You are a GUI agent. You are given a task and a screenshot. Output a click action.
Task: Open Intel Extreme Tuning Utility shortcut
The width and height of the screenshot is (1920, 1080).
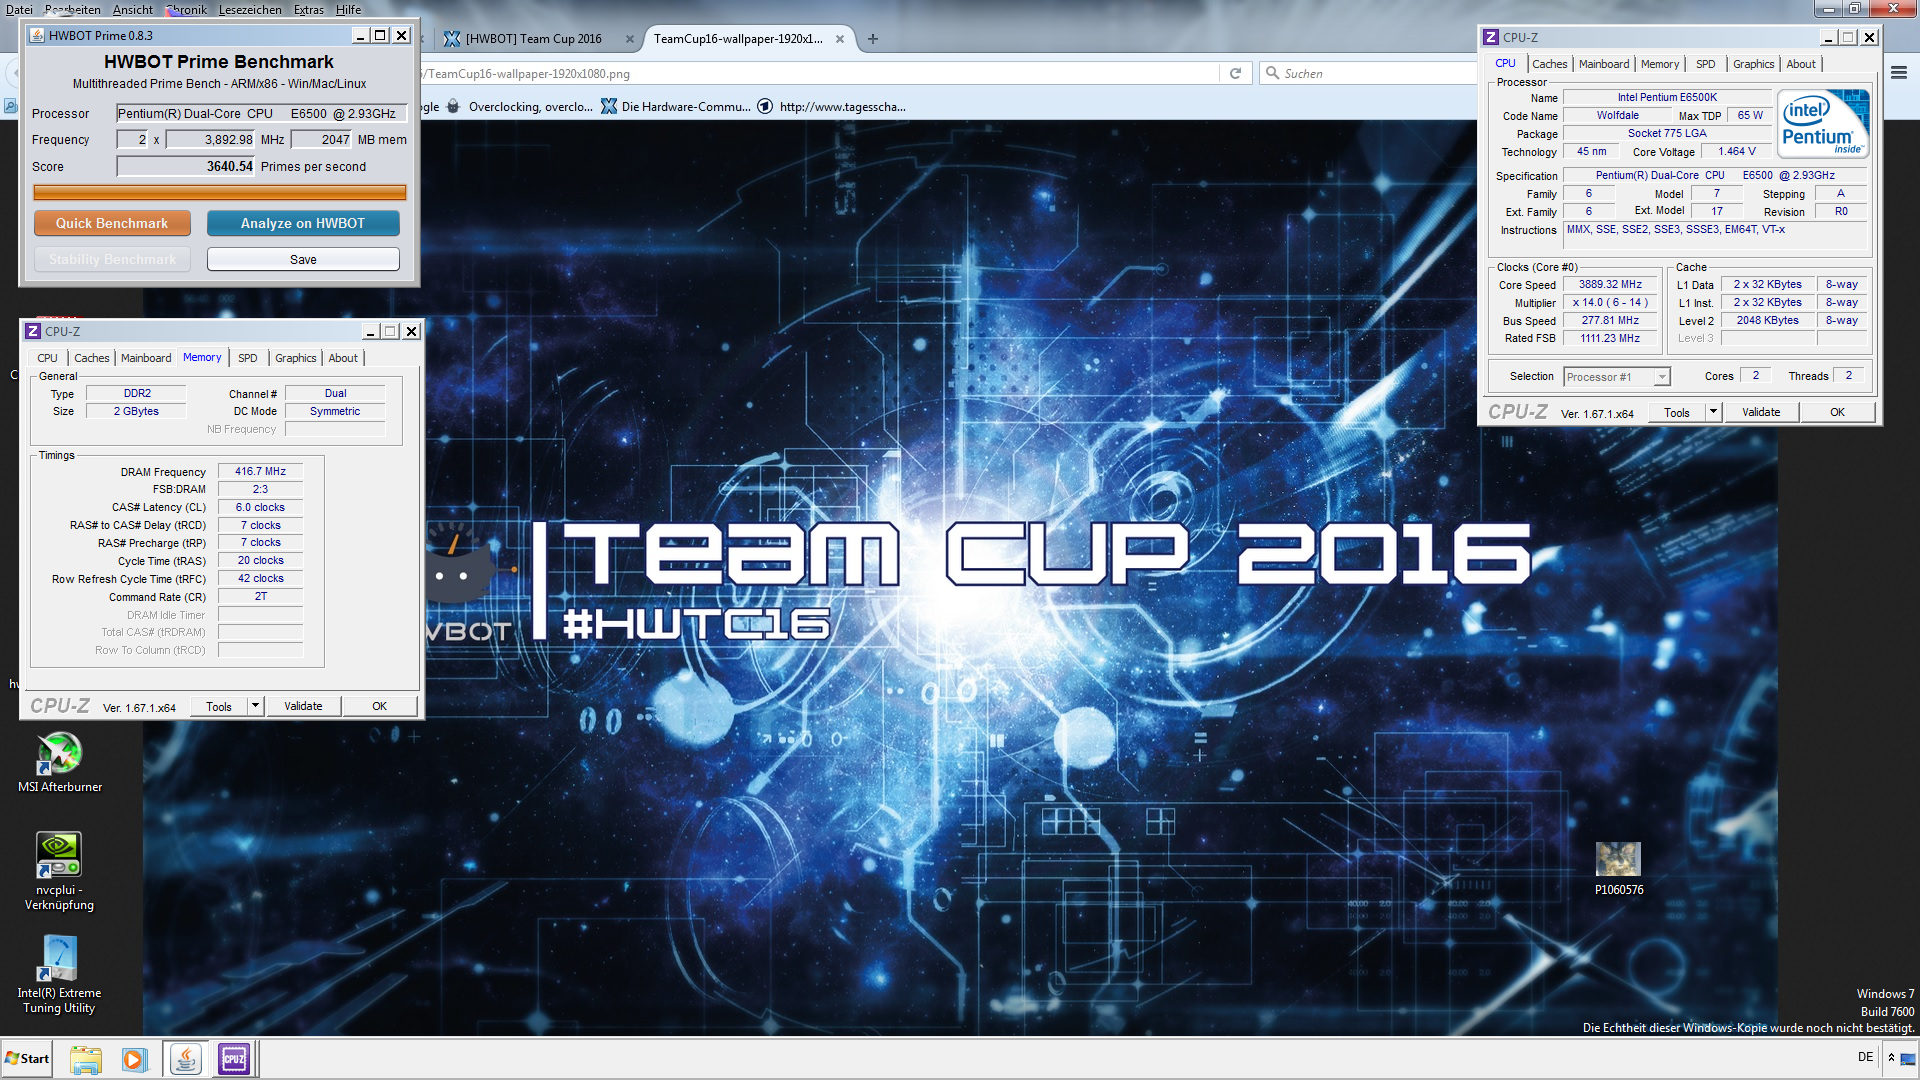pos(59,974)
